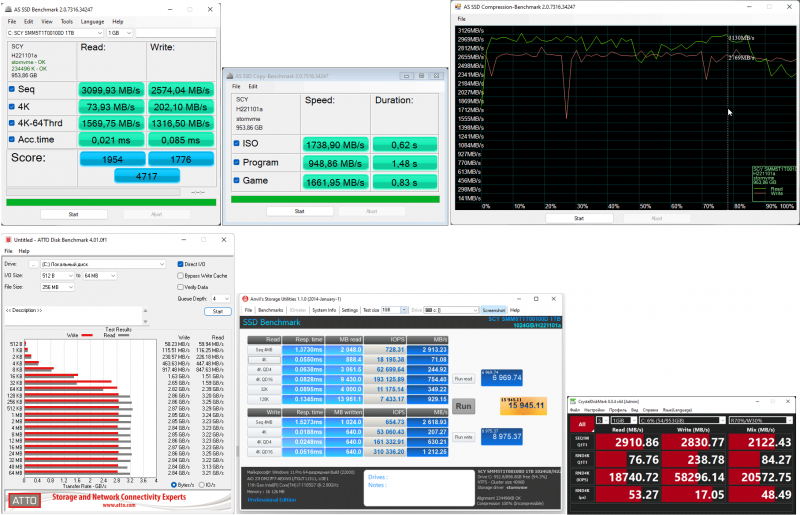Open System Info in Anvil's Storage Utilities
The image size is (800, 515).
(x=324, y=310)
